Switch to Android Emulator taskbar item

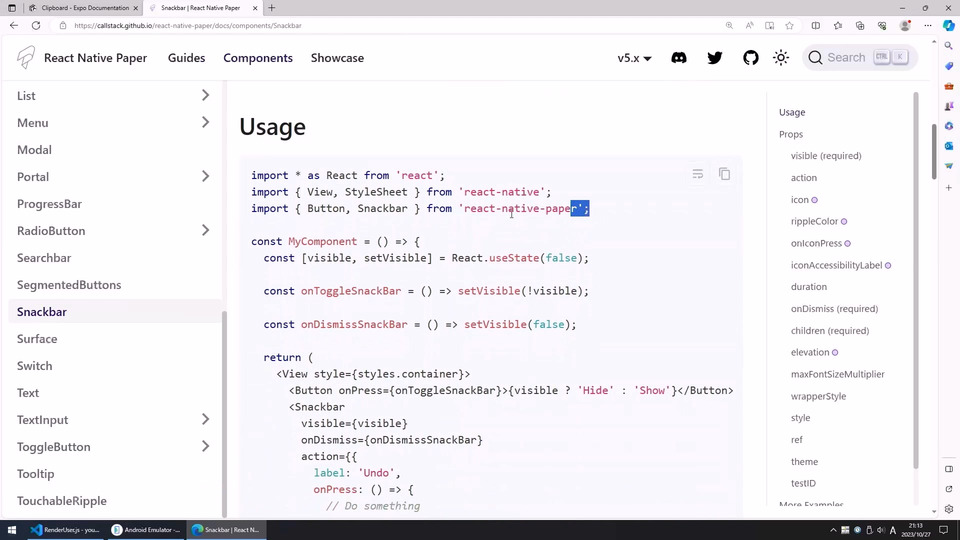pyautogui.click(x=147, y=530)
